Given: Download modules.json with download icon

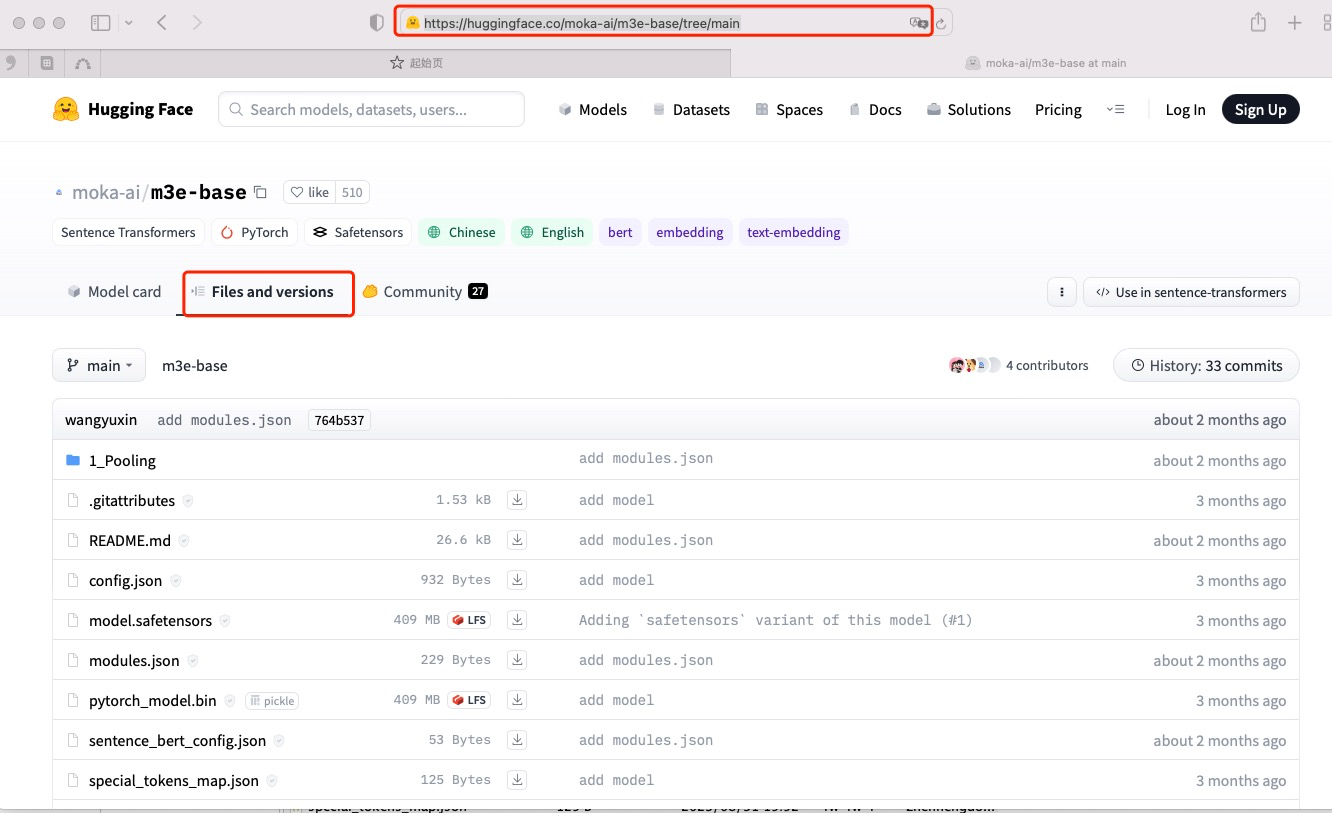Looking at the screenshot, I should point(517,660).
